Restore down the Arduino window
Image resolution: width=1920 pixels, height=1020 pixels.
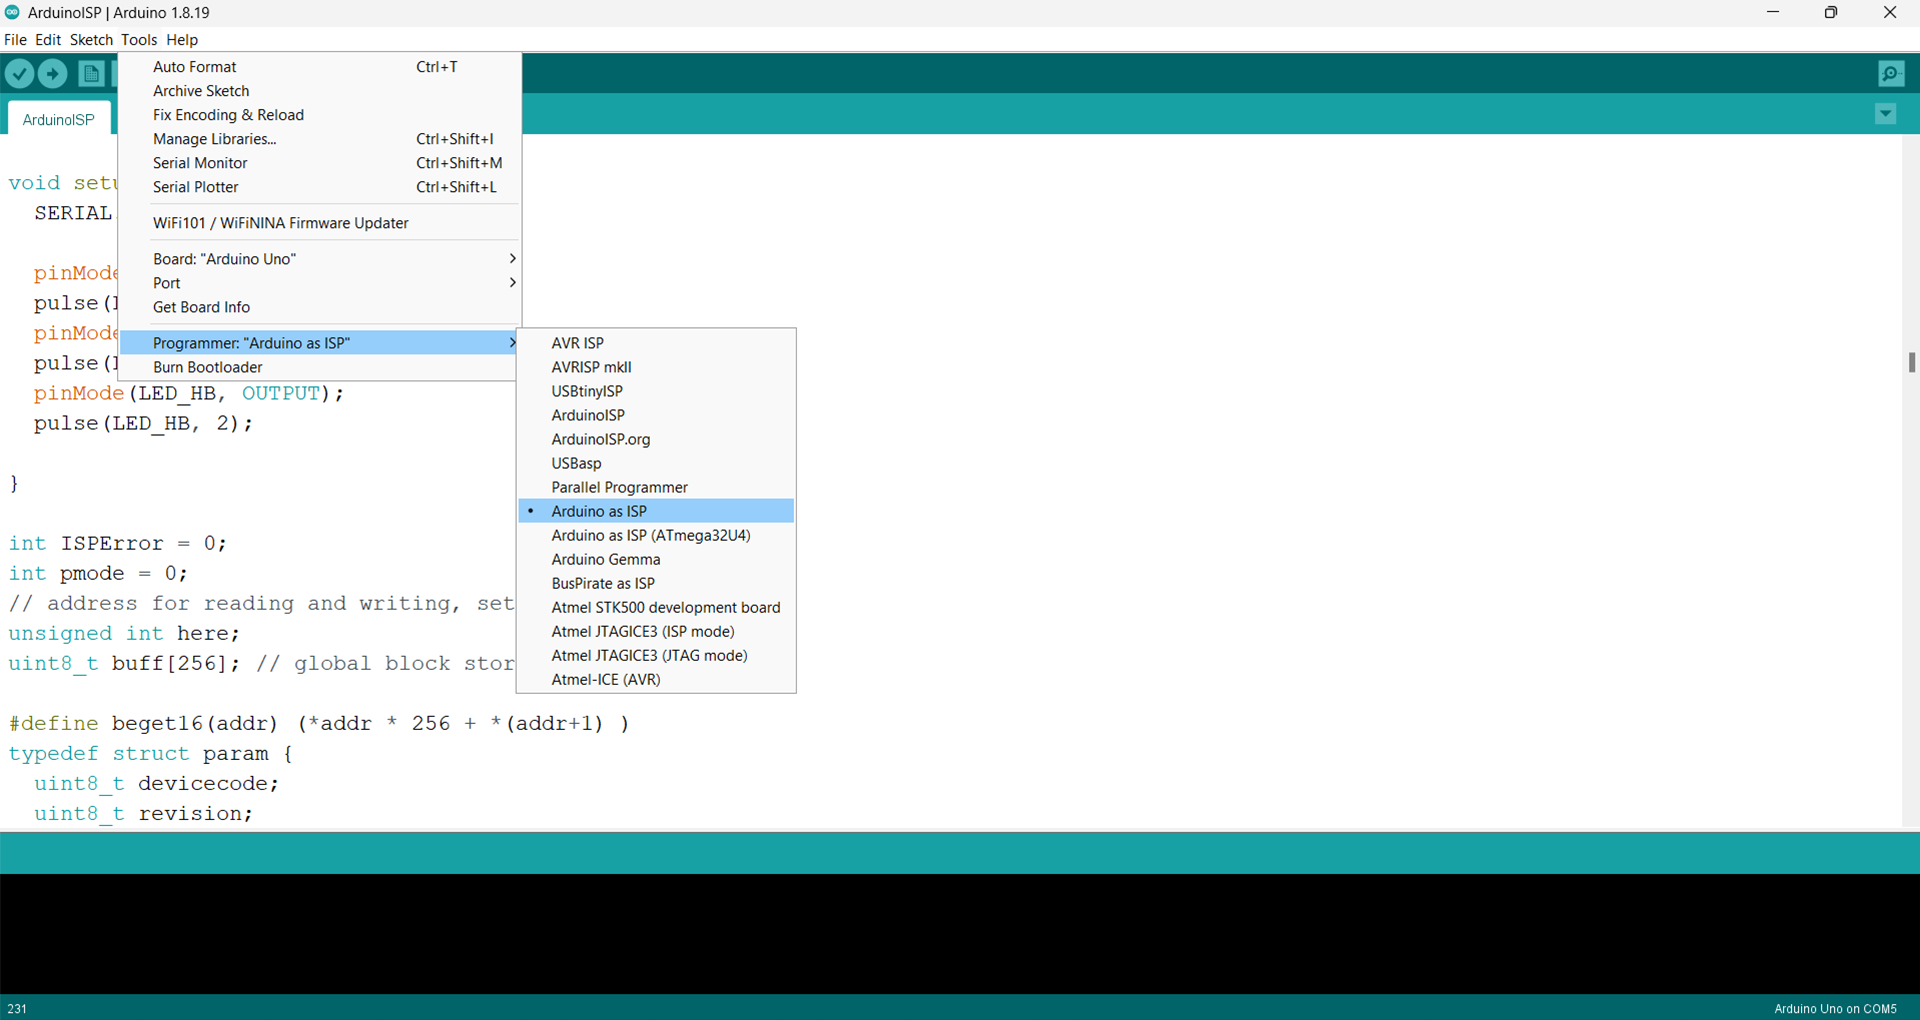pyautogui.click(x=1831, y=13)
